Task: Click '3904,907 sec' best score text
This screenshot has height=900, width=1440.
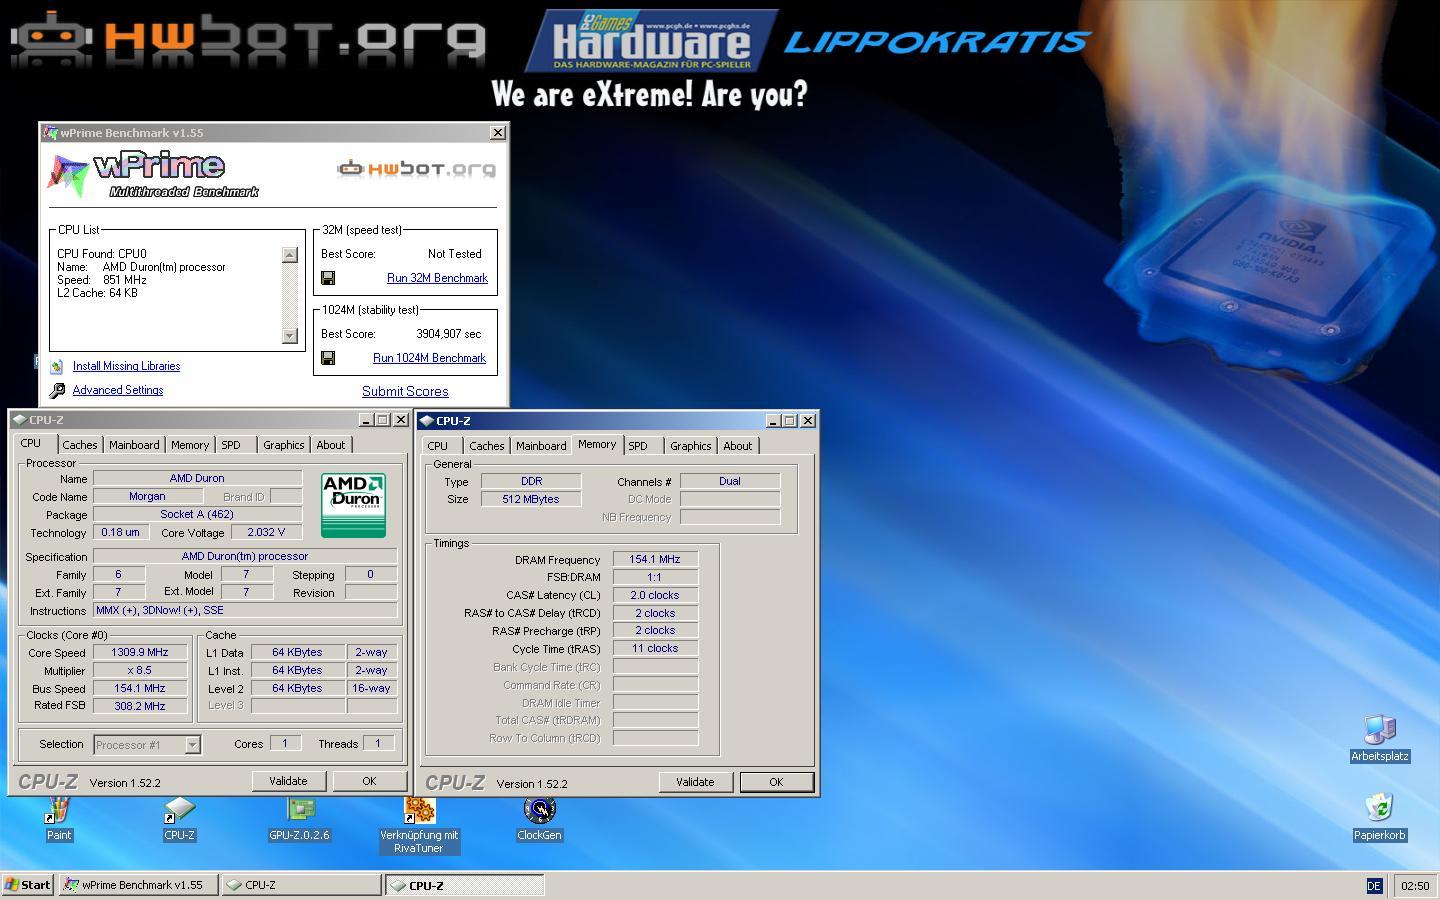Action: pos(448,334)
